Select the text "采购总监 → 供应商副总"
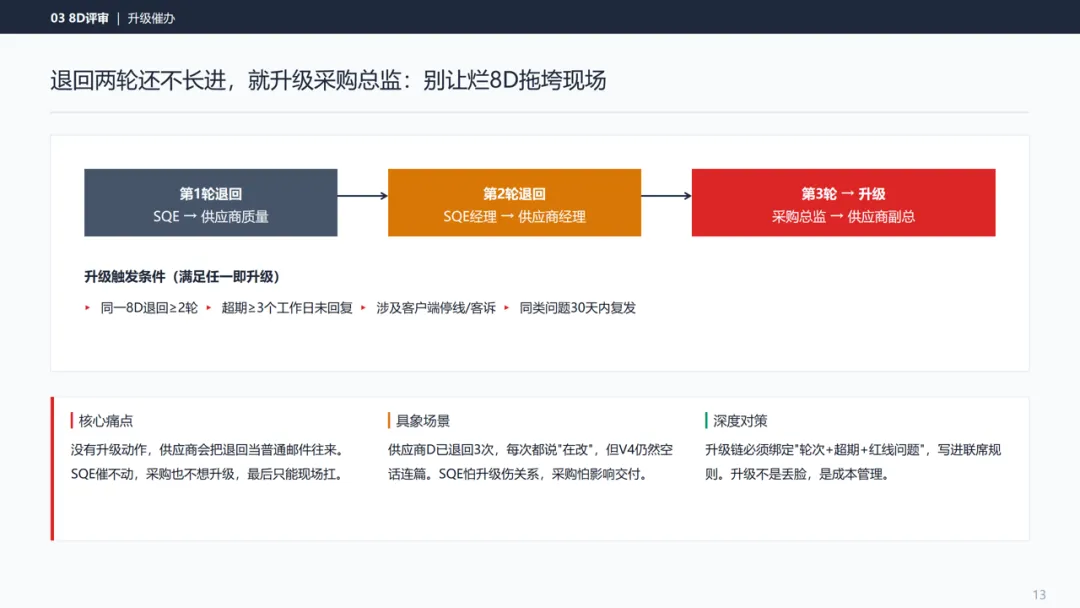The image size is (1080, 608). pos(843,216)
